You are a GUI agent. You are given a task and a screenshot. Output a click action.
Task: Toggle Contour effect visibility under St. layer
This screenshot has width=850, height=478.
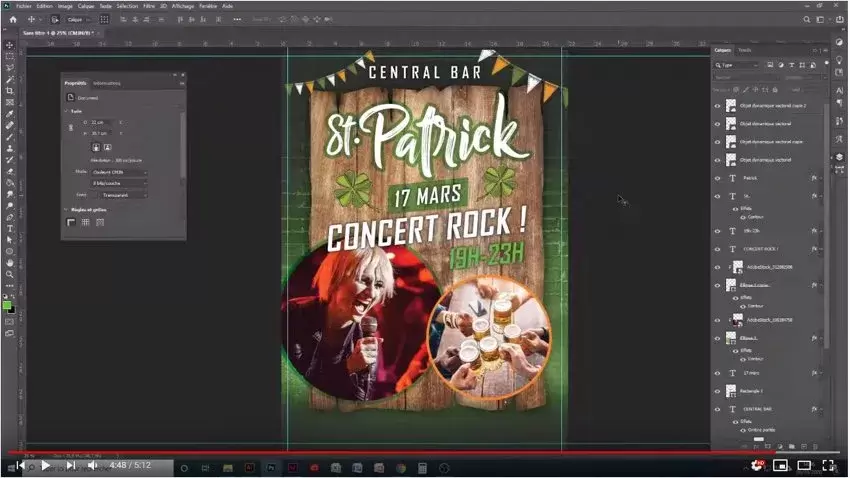[x=743, y=217]
